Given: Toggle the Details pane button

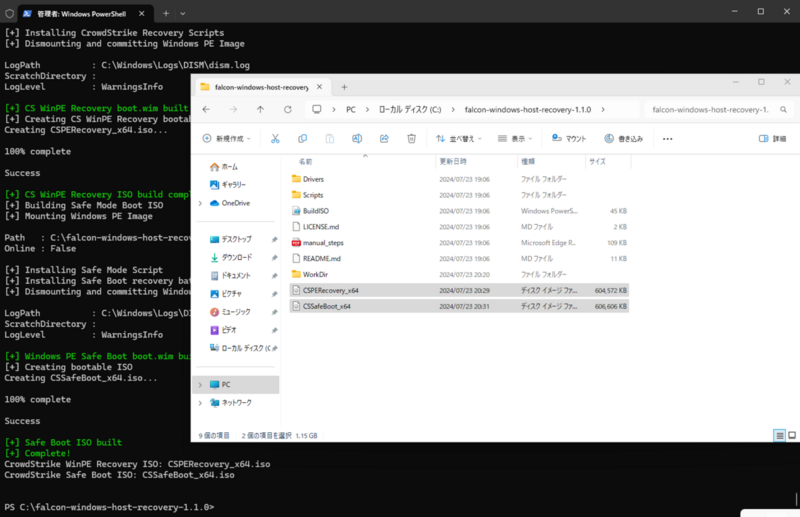Looking at the screenshot, I should [772, 138].
